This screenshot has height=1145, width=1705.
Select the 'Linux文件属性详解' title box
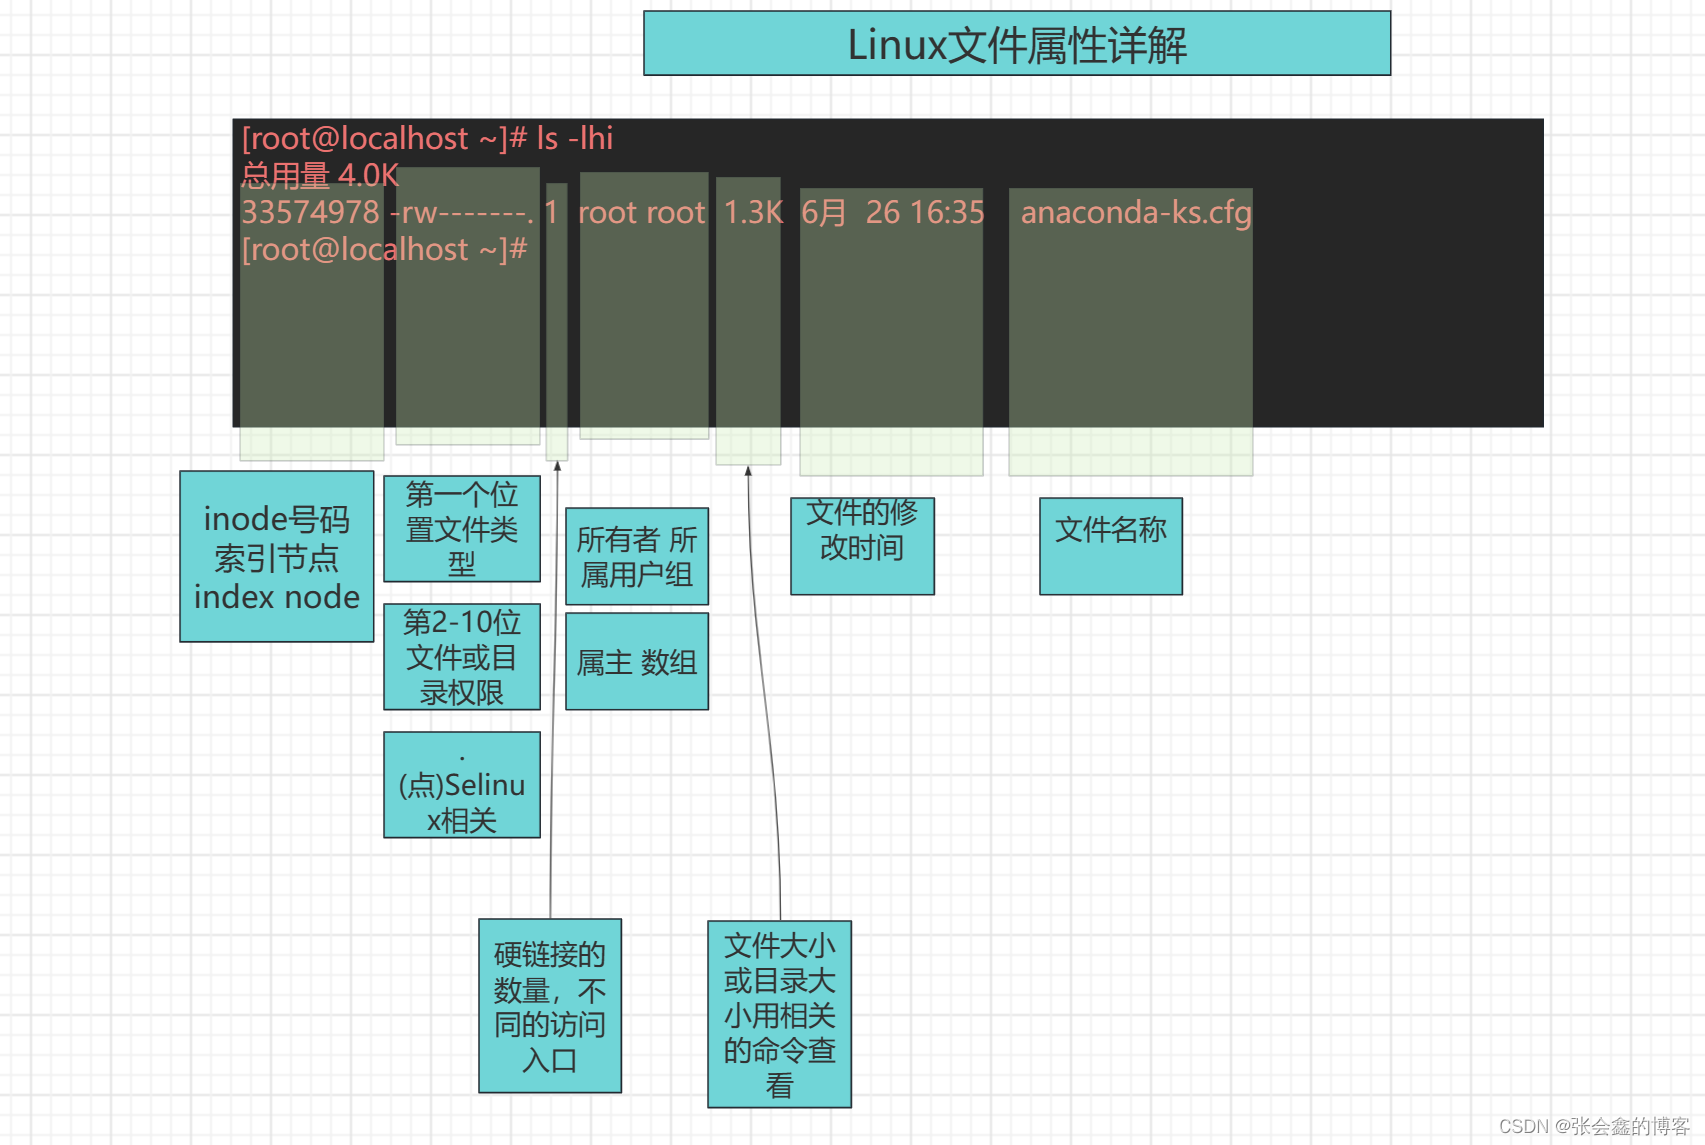pyautogui.click(x=1017, y=43)
